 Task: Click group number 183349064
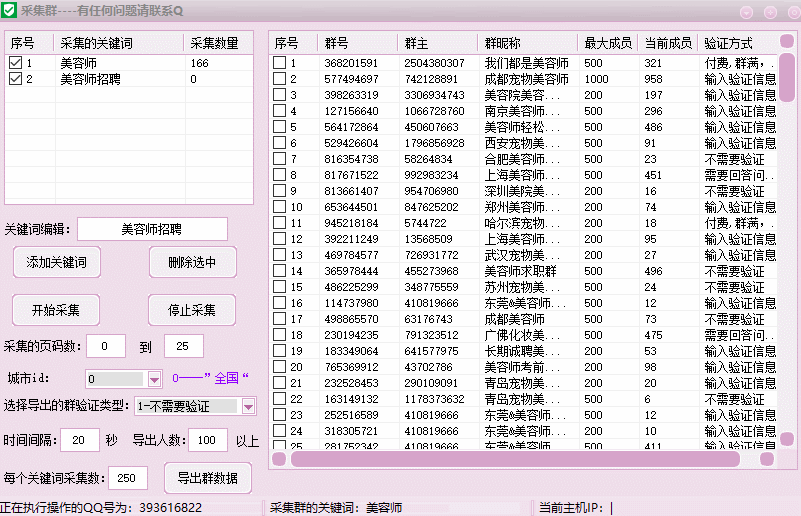tap(351, 351)
